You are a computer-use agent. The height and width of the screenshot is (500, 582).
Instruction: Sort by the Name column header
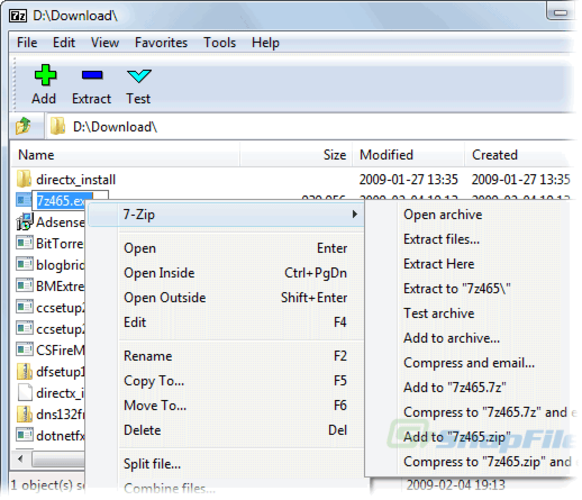[126, 155]
